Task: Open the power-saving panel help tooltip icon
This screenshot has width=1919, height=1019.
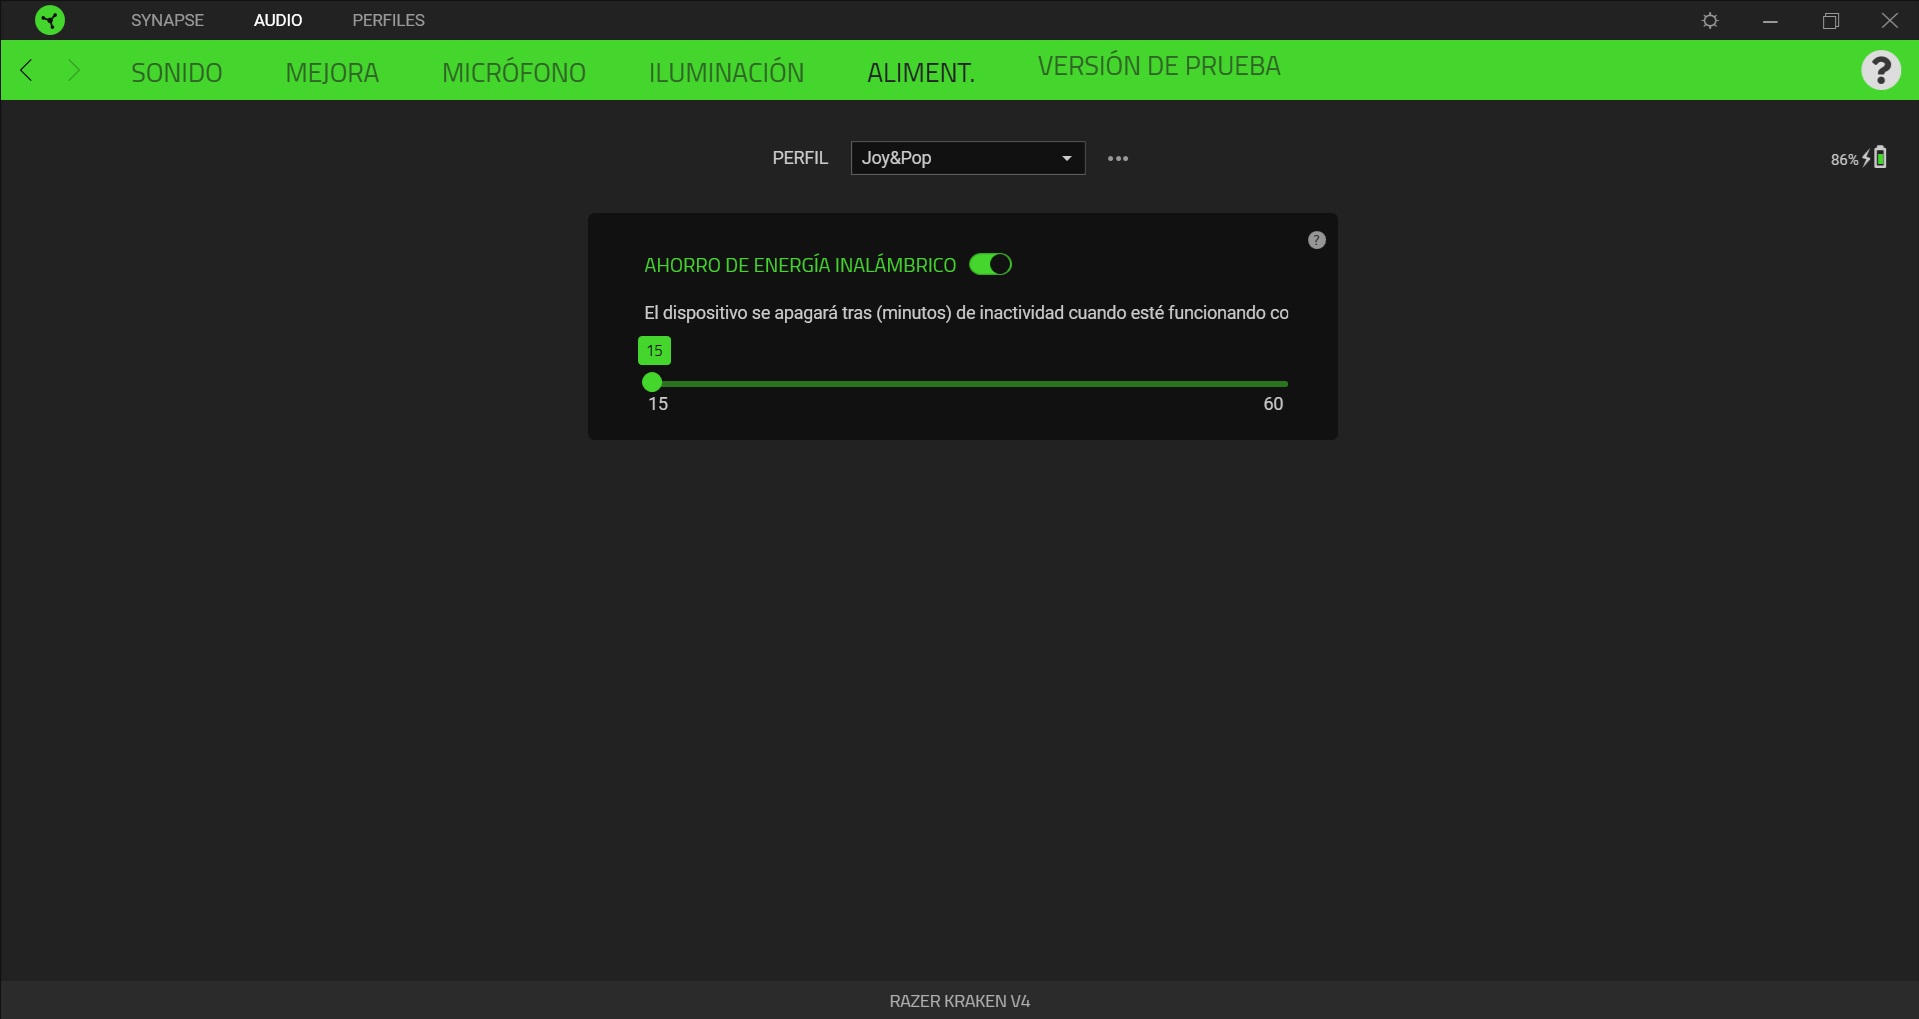Action: coord(1316,240)
